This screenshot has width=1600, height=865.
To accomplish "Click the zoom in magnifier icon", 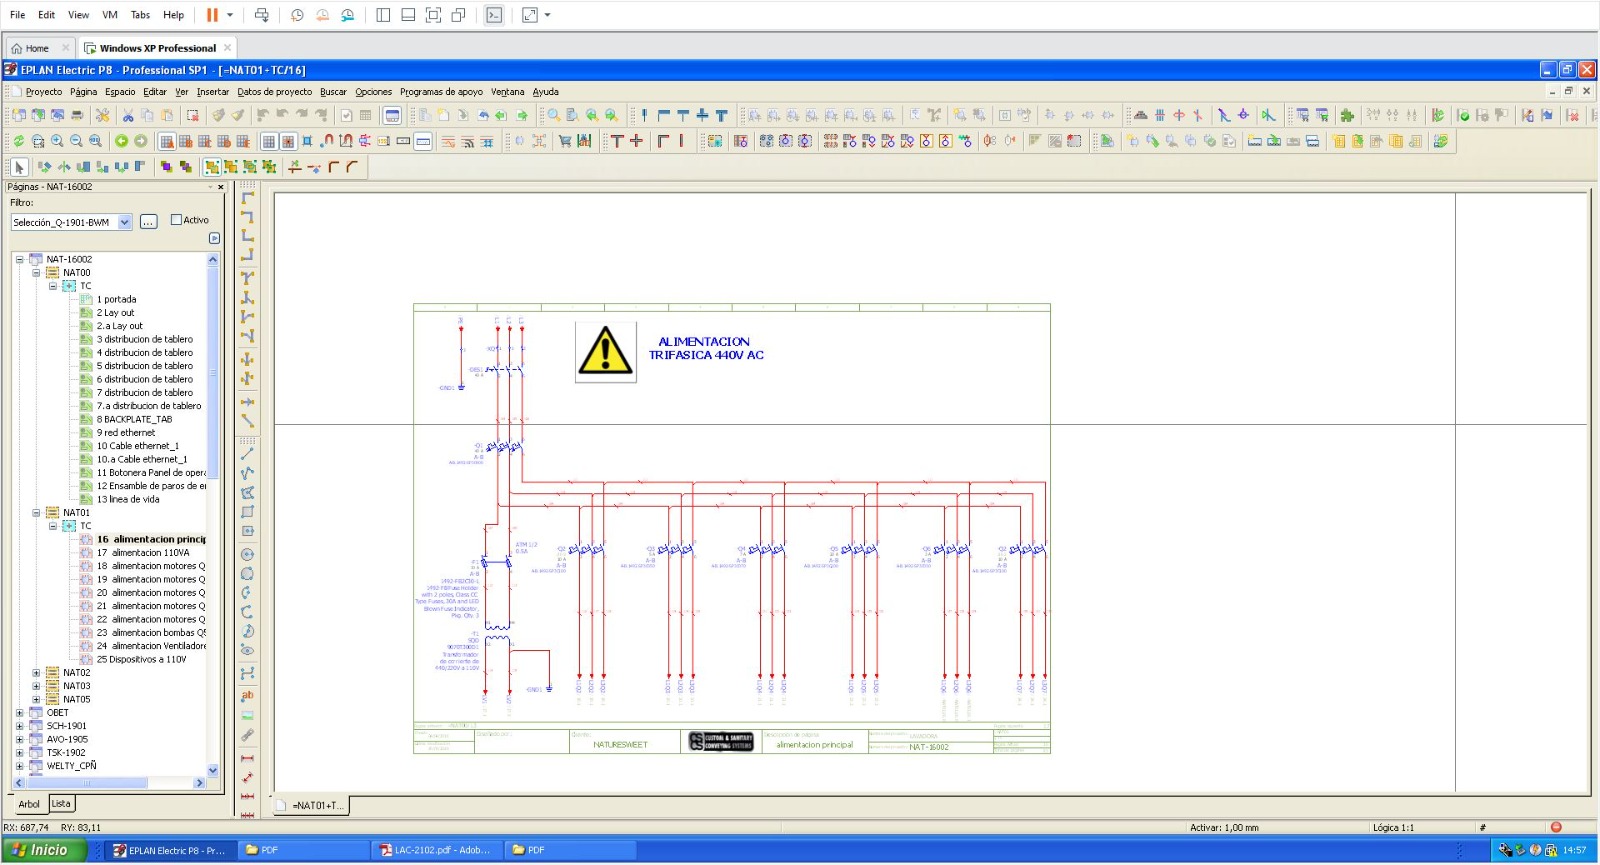I will coord(57,142).
